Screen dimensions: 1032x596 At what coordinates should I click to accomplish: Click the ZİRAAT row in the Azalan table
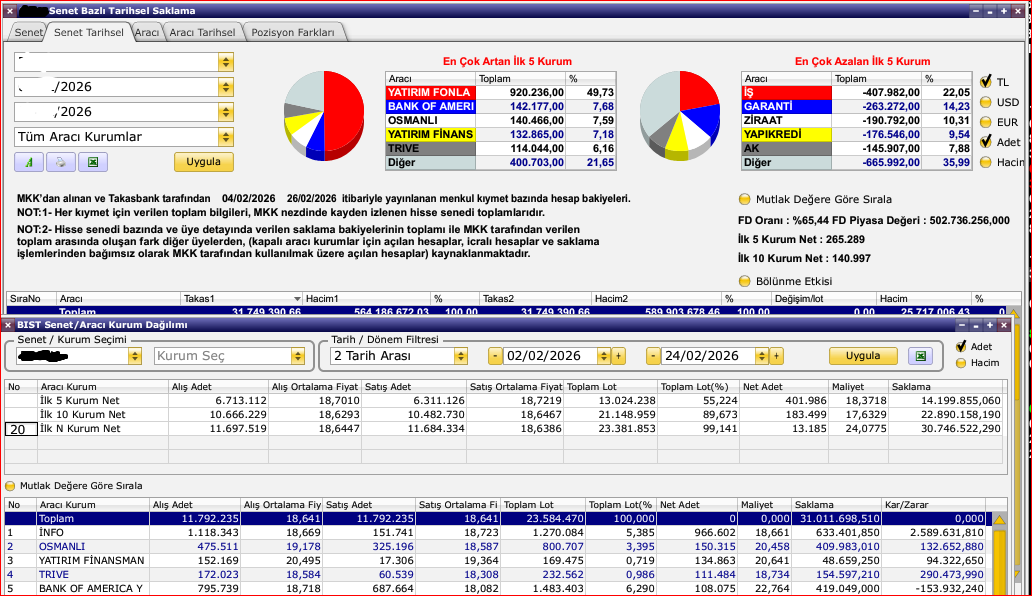click(x=856, y=120)
